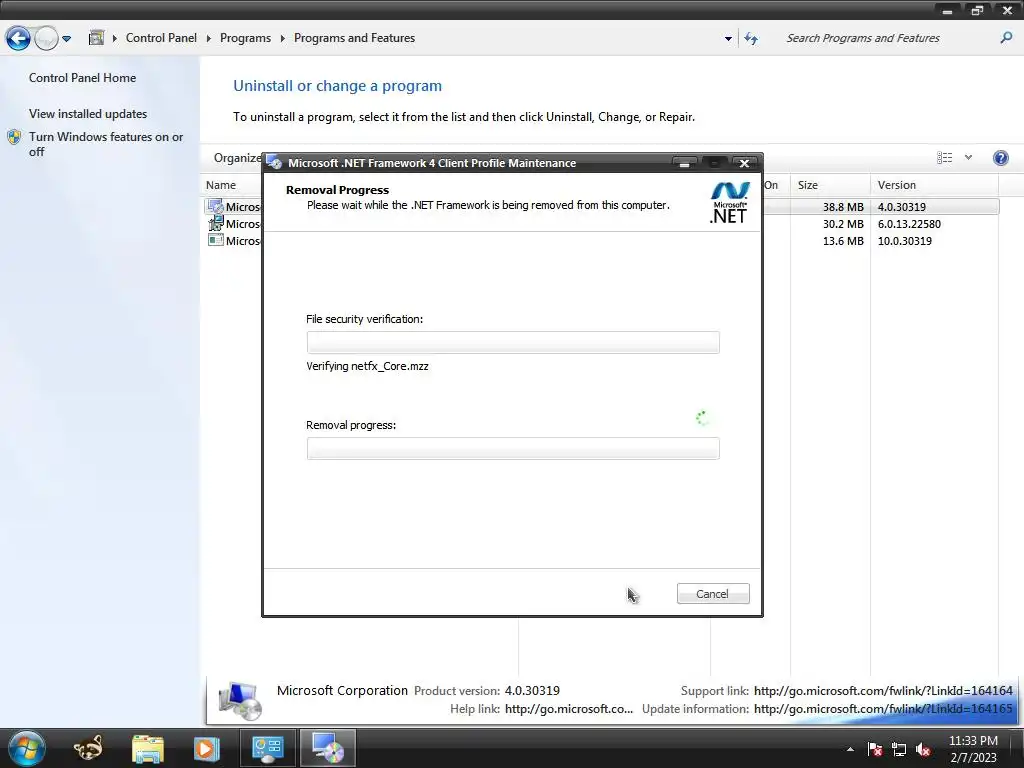Image resolution: width=1024 pixels, height=768 pixels.
Task: Click the third program's icon in list
Action: pyautogui.click(x=216, y=240)
